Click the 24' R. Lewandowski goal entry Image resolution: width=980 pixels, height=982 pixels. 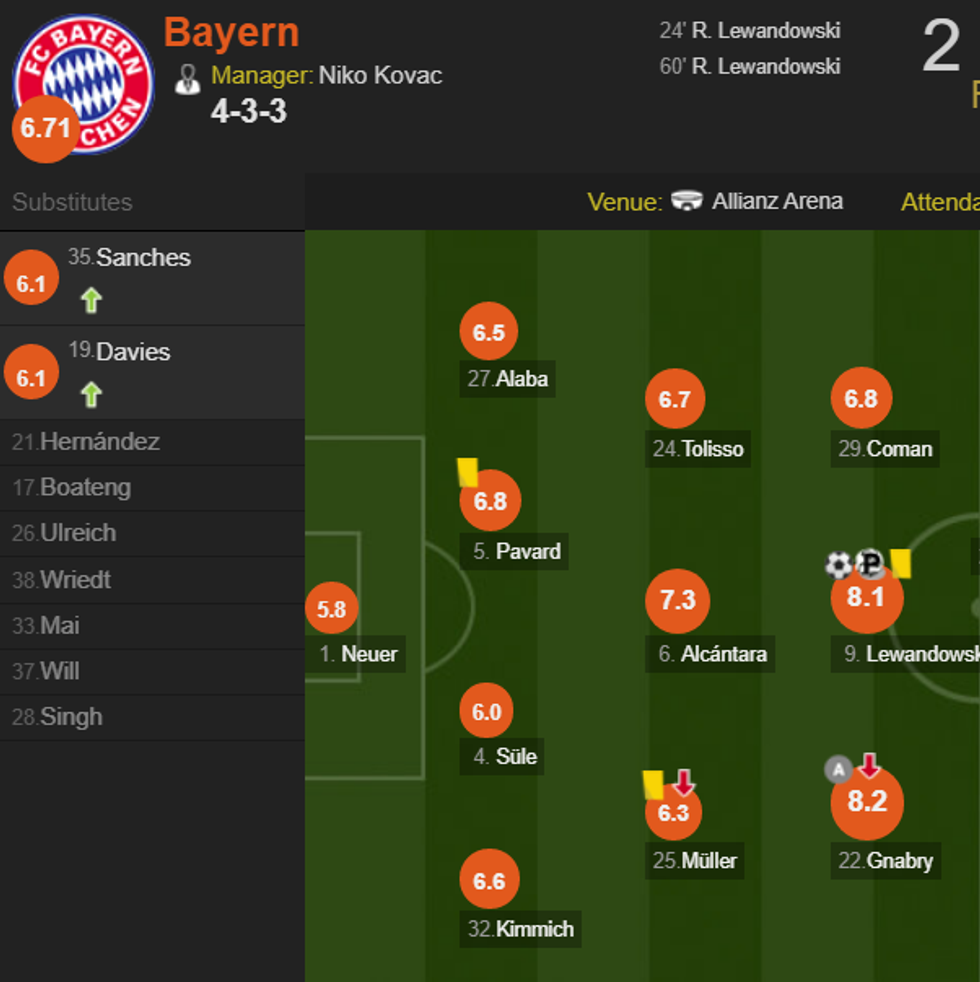tap(749, 31)
